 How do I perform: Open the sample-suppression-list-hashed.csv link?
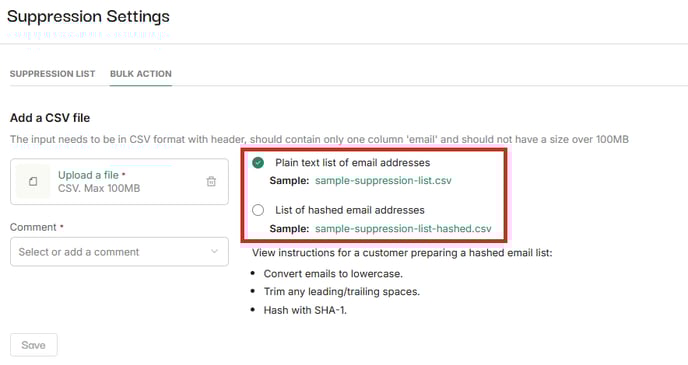click(x=403, y=229)
